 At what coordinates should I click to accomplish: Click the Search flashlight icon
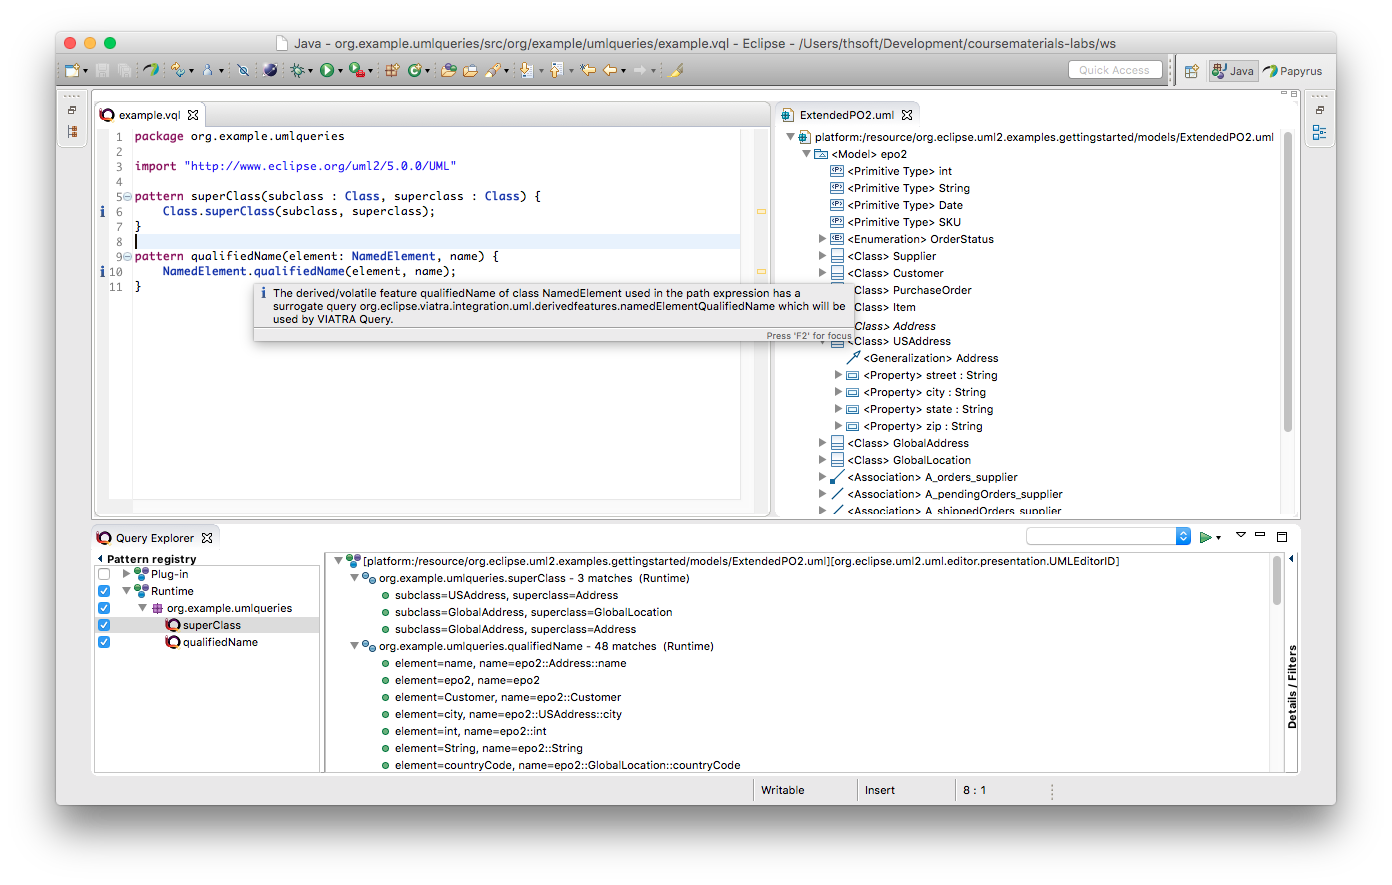[492, 70]
